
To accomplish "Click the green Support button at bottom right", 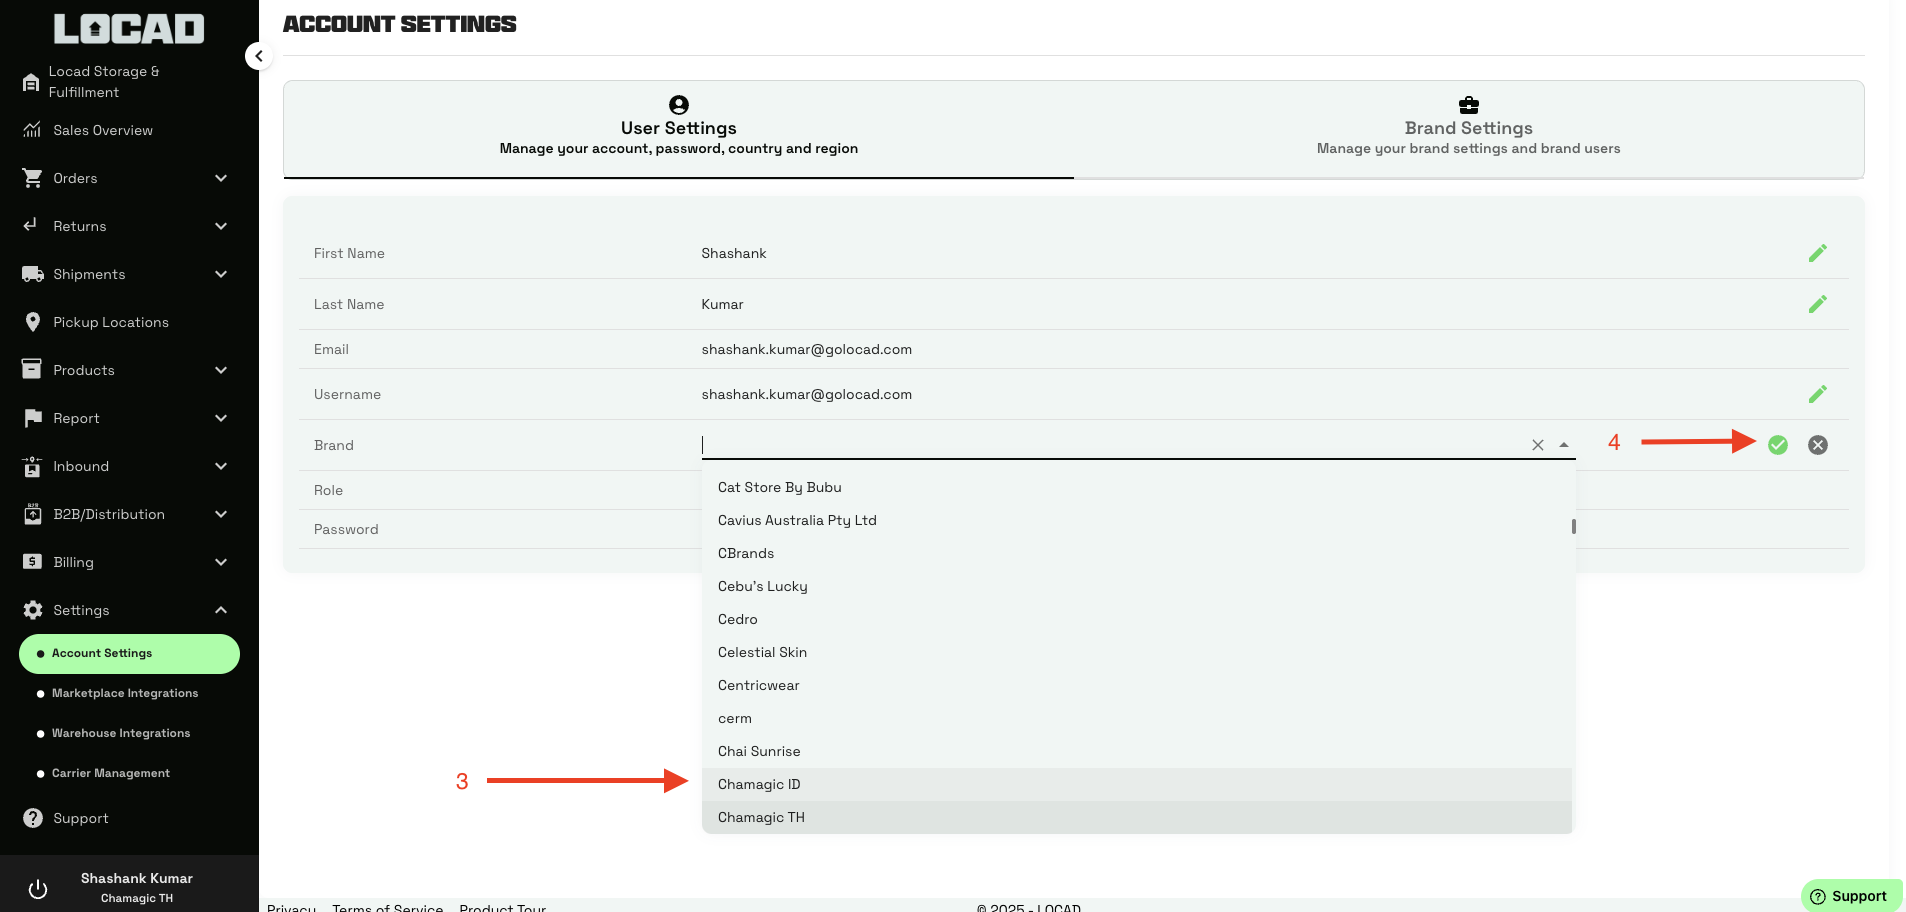I will [1850, 896].
